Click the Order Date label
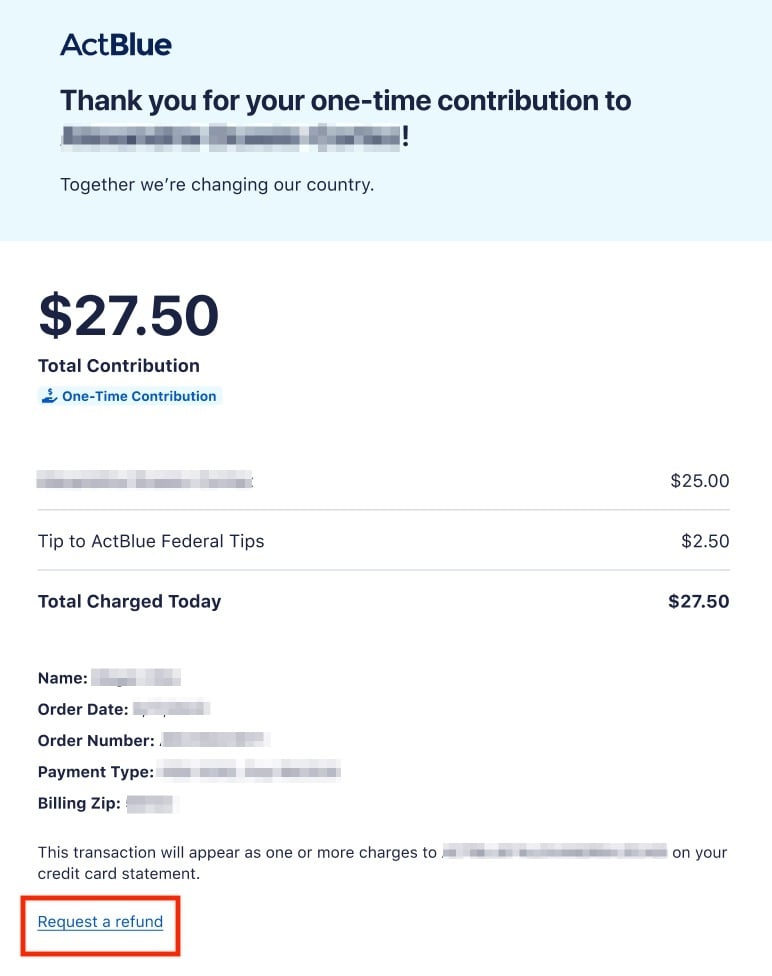This screenshot has height=976, width=772. tap(83, 709)
